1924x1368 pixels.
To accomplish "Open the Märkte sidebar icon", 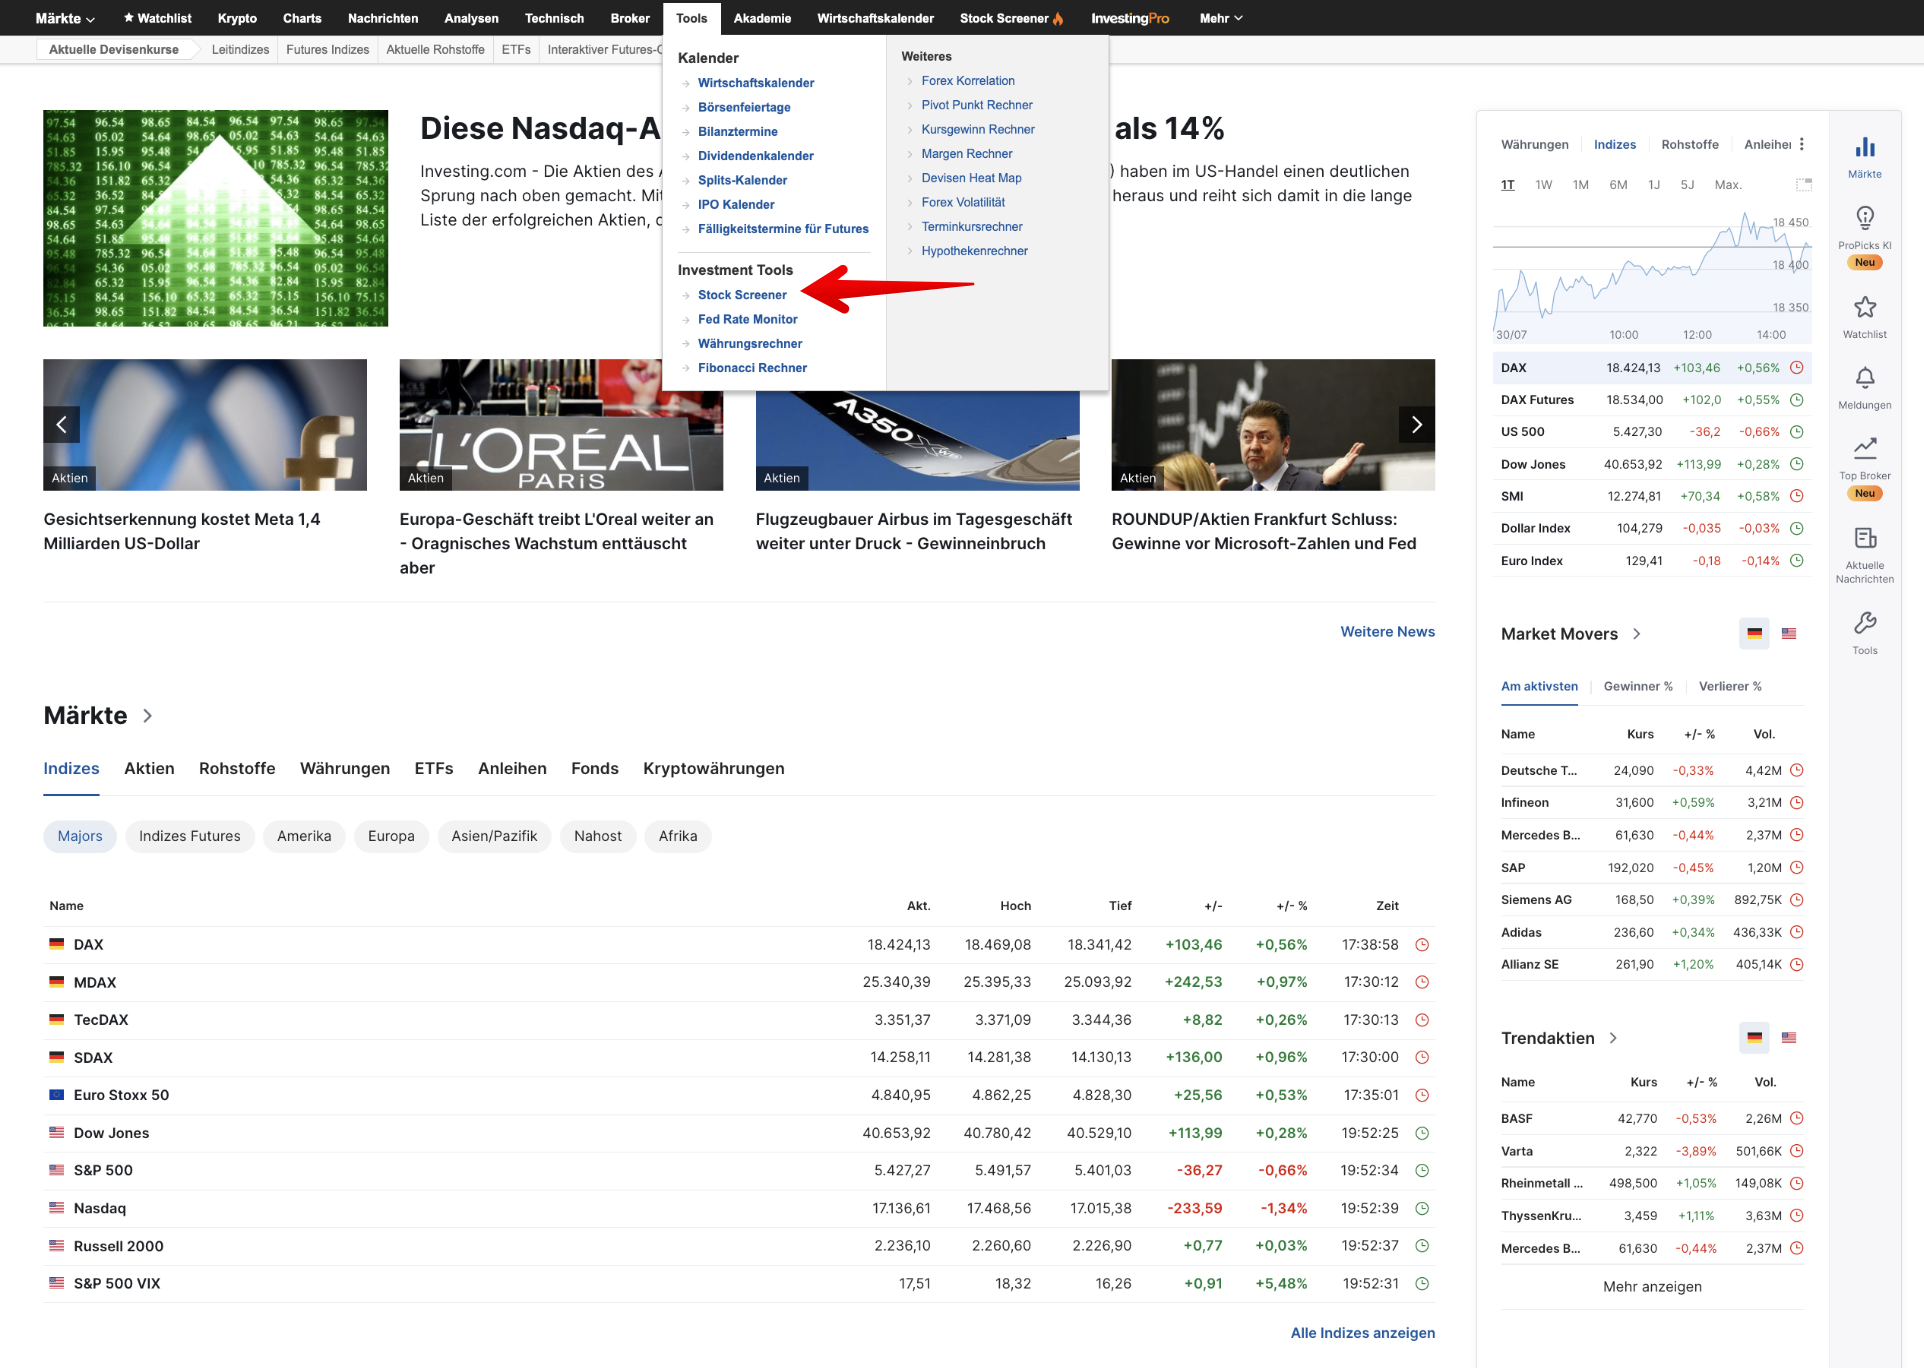I will pos(1864,157).
